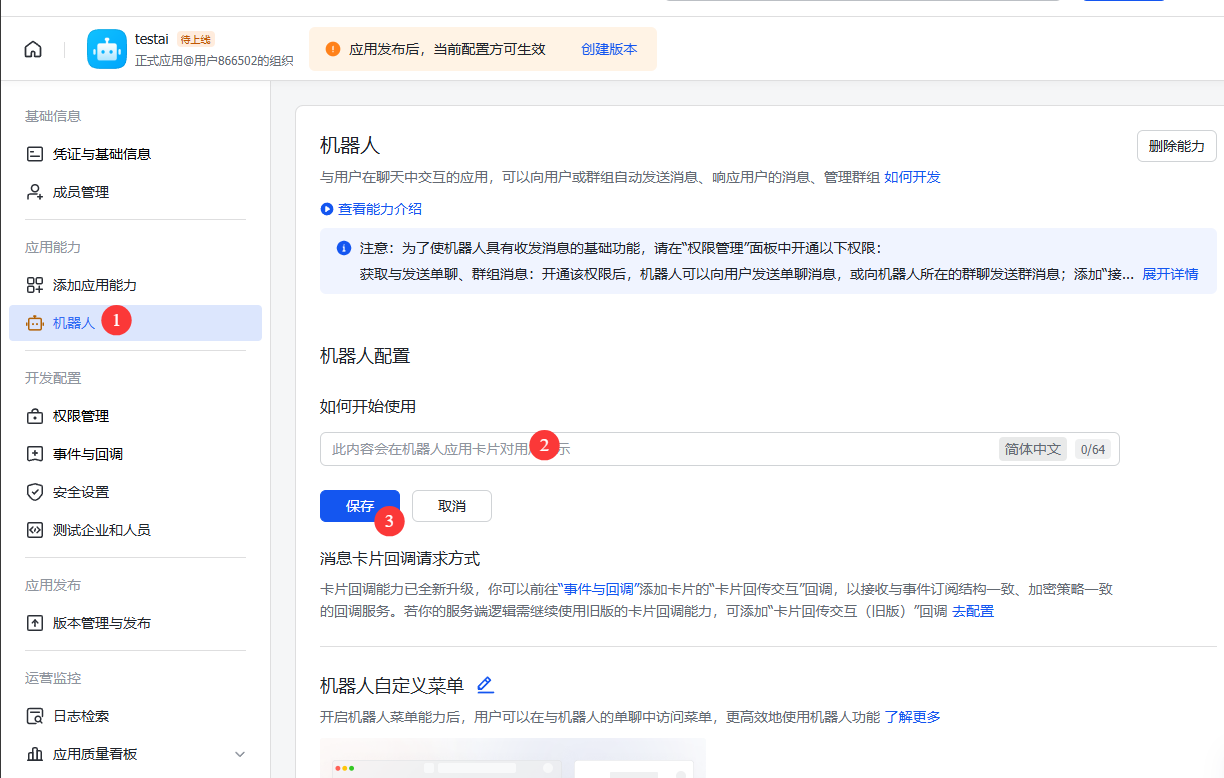Select the 凭证与基础信息 sidebar icon
This screenshot has height=778, width=1224.
[34, 153]
